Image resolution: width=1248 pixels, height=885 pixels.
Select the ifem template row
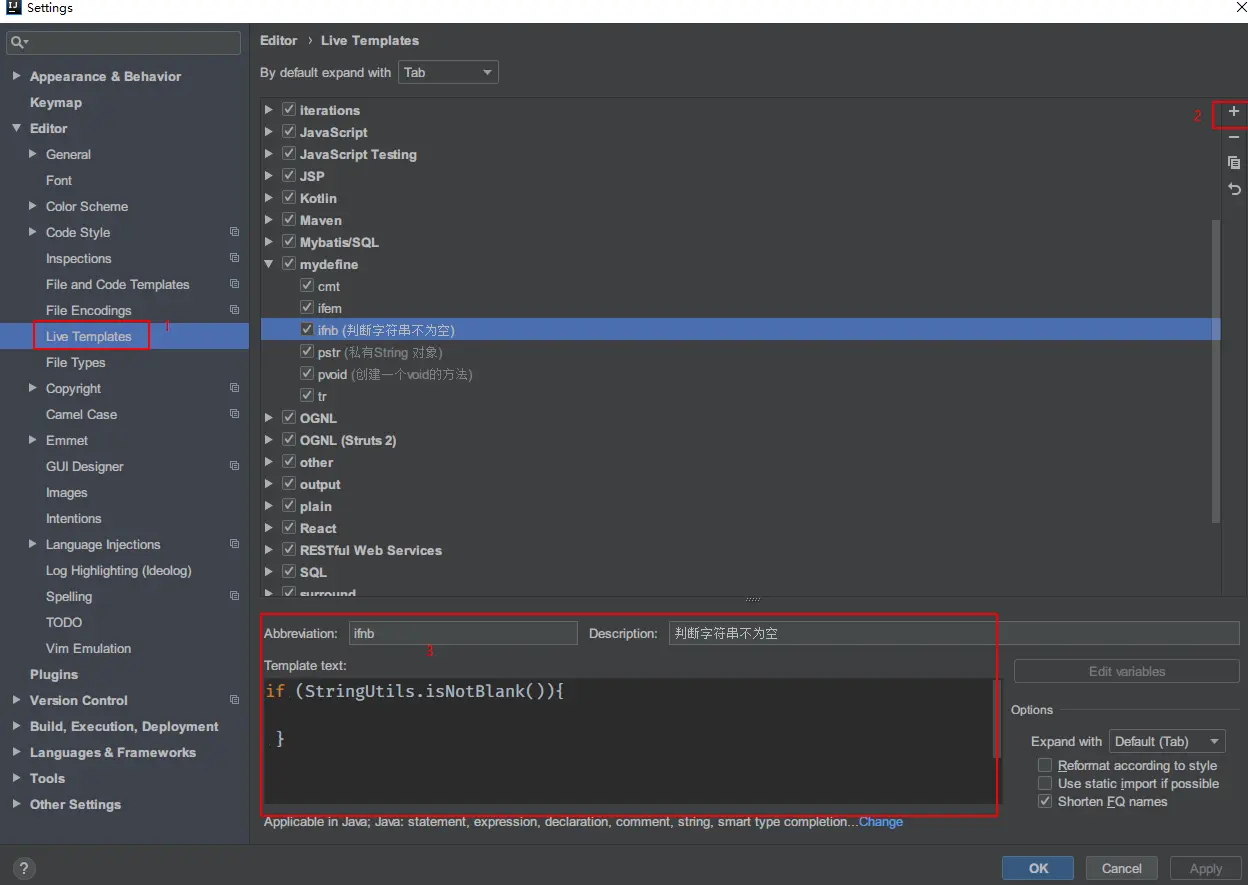[740, 308]
